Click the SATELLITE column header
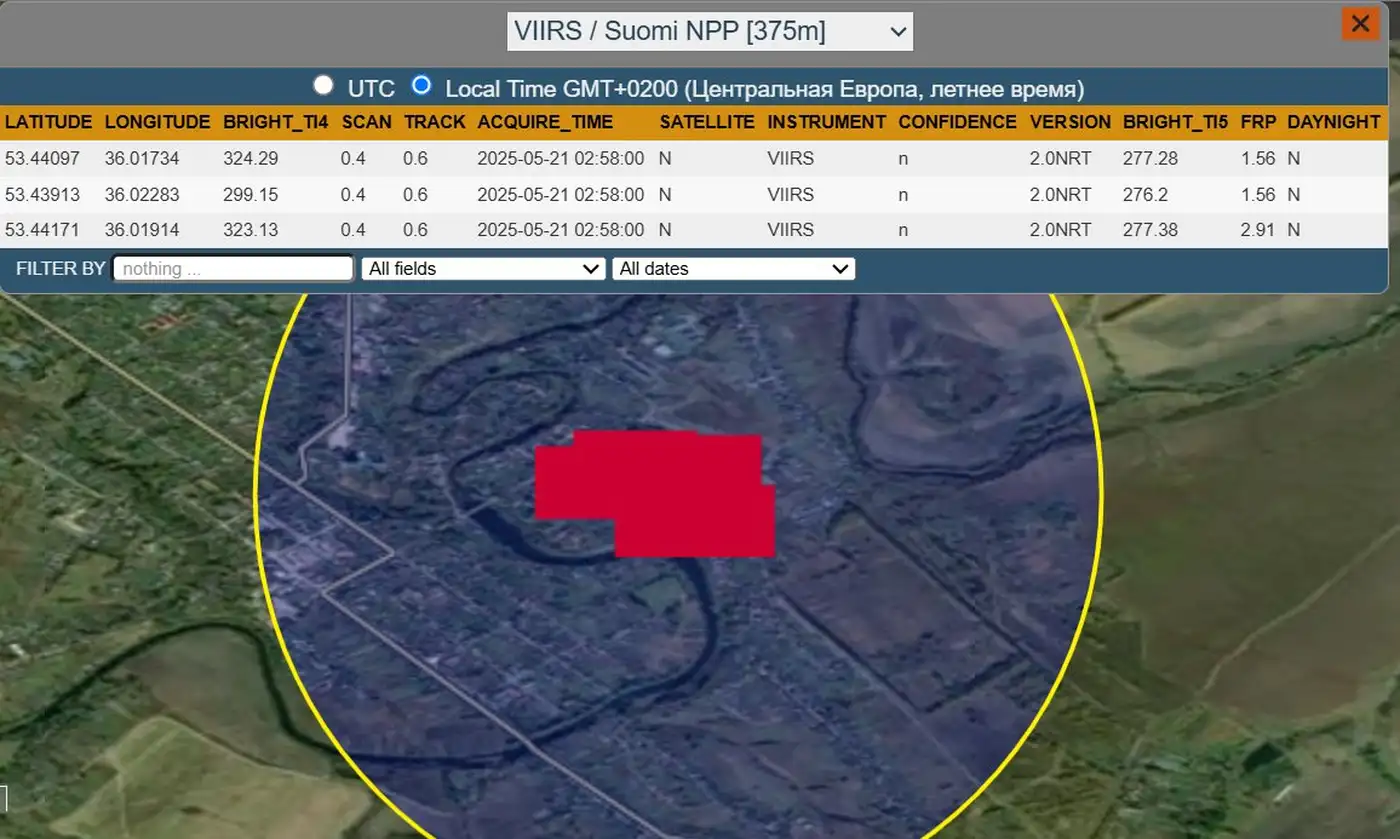 click(x=706, y=122)
